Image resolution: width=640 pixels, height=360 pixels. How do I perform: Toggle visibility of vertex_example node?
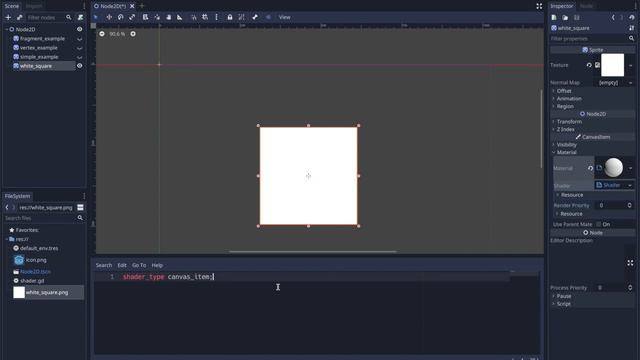pos(80,48)
